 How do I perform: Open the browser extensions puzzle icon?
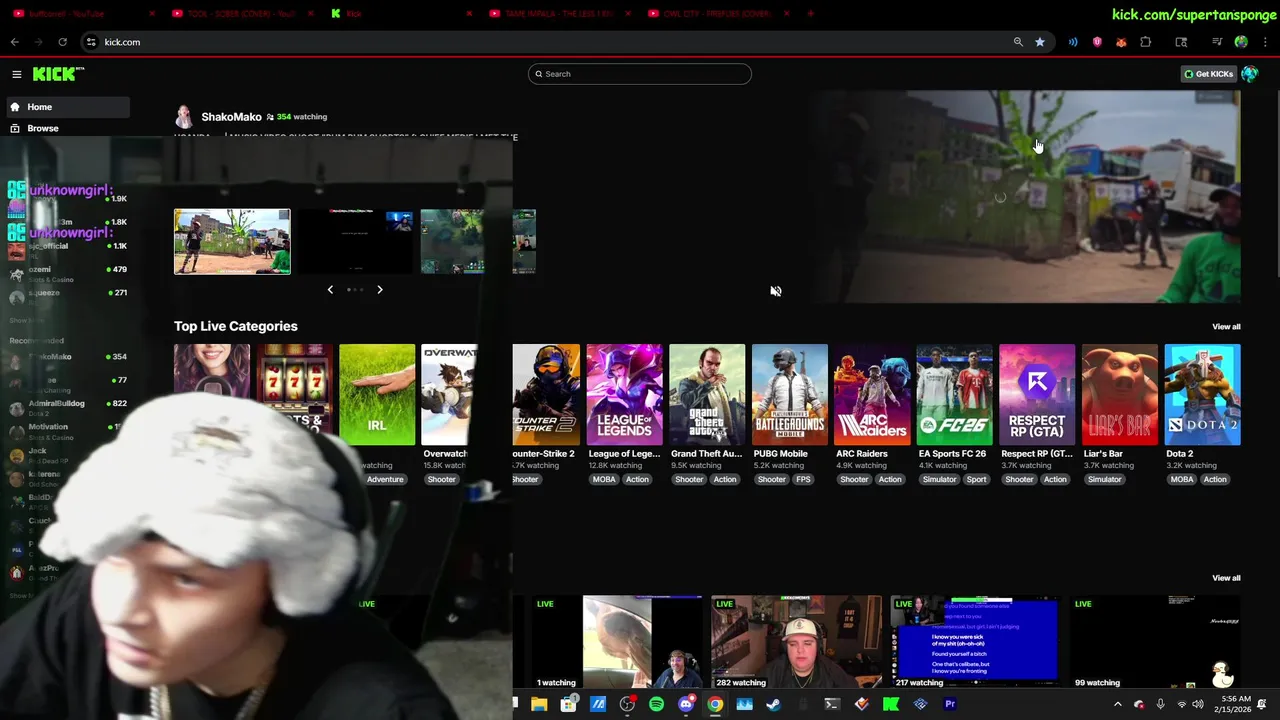pyautogui.click(x=1146, y=42)
